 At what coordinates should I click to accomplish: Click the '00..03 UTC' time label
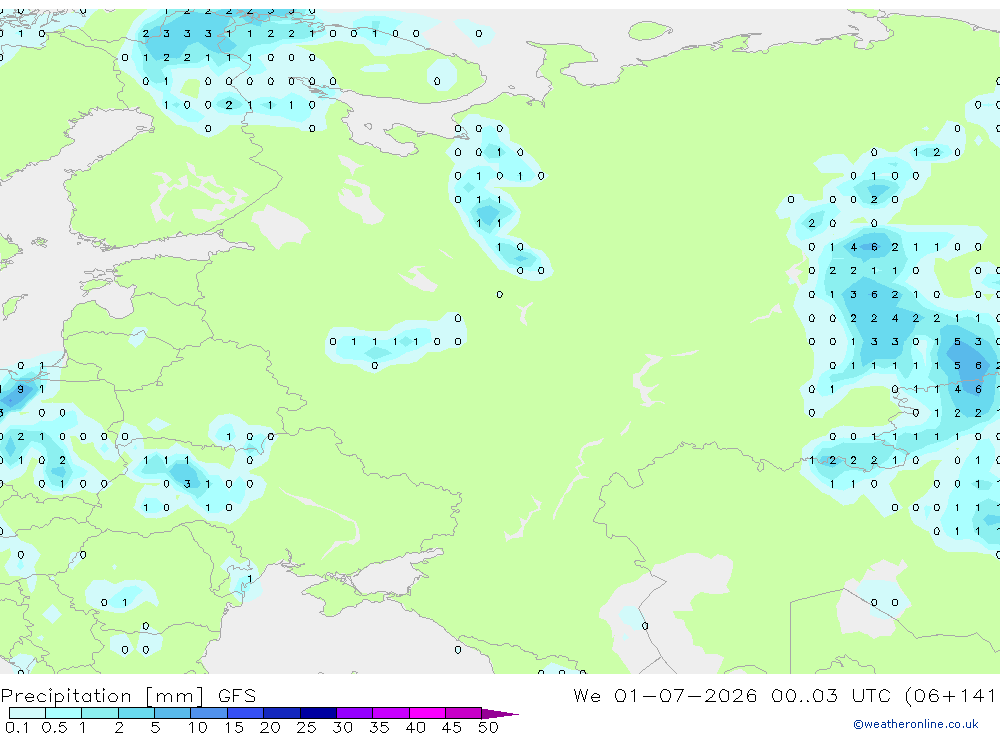[x=831, y=695]
